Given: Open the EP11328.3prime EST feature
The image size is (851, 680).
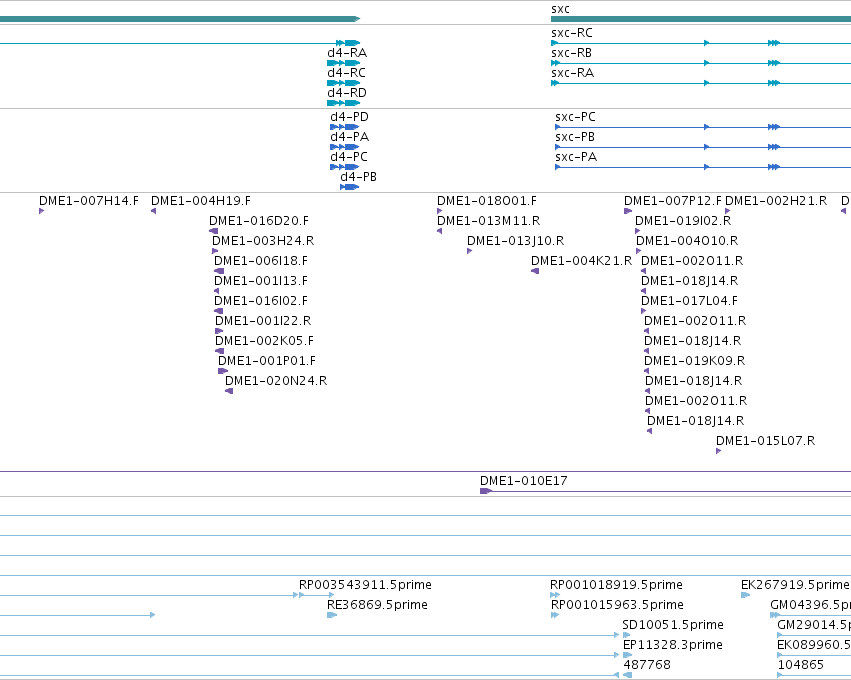Looking at the screenshot, I should click(628, 656).
